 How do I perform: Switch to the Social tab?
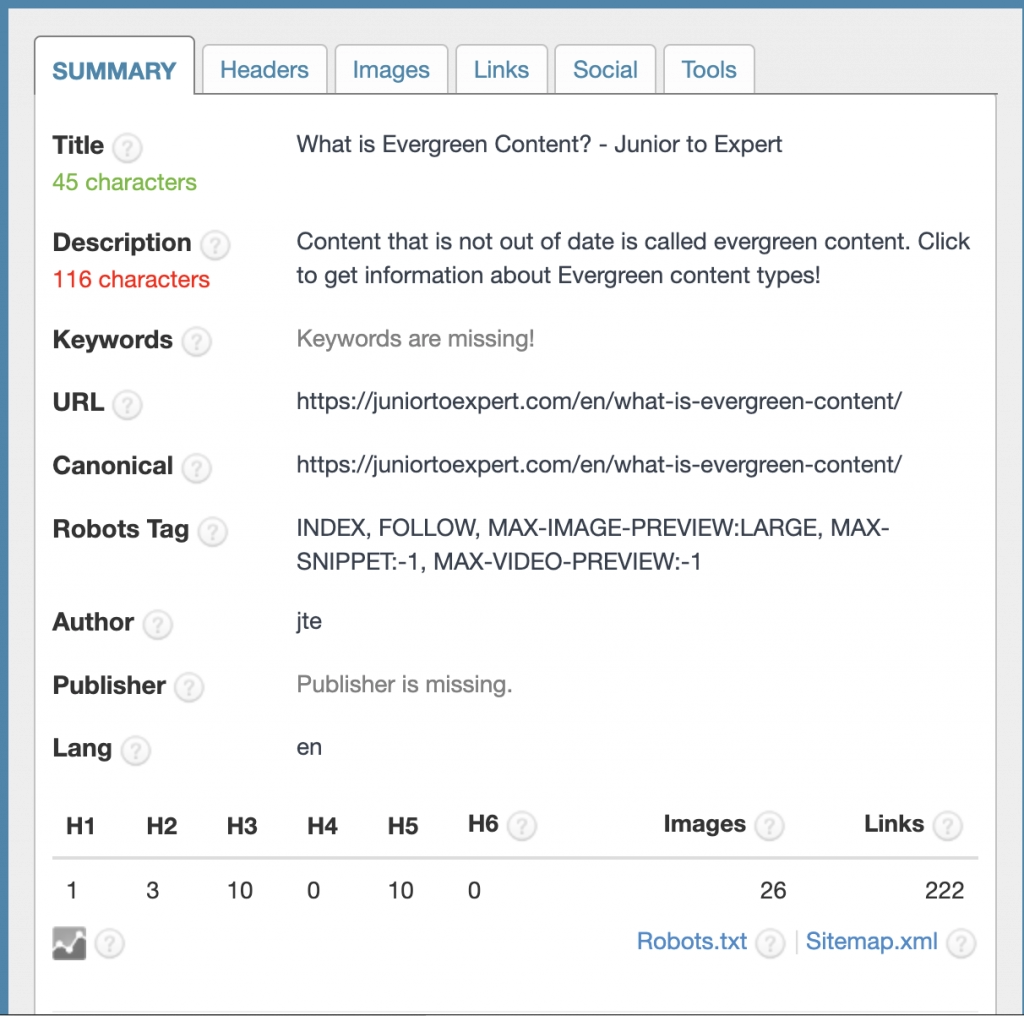click(605, 69)
